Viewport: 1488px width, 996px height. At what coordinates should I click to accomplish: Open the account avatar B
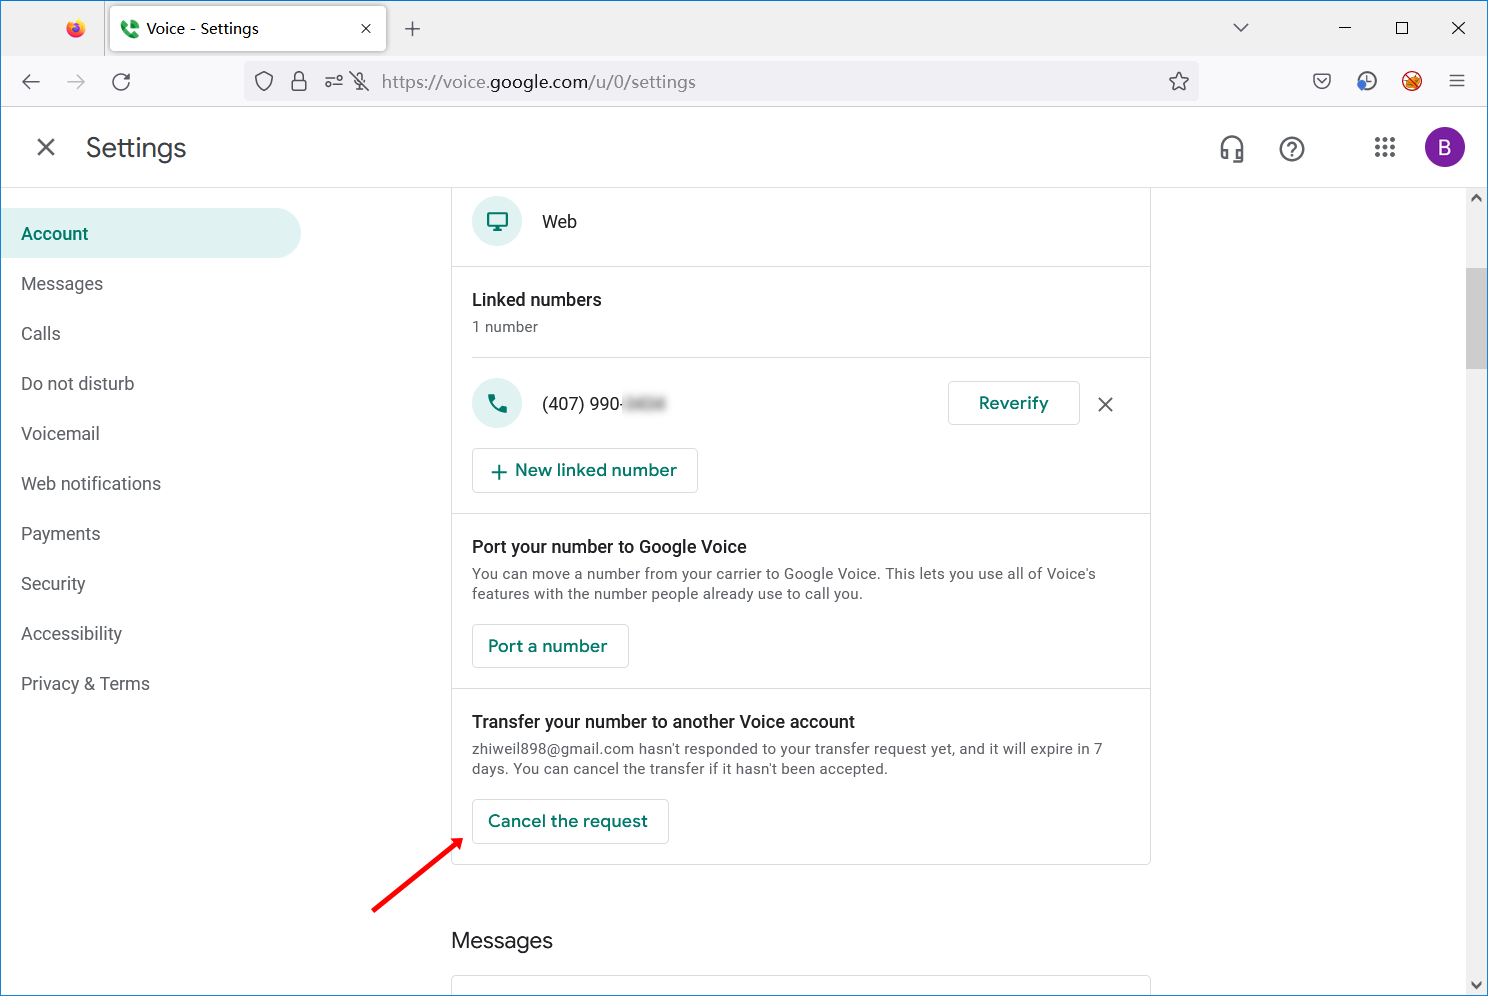(x=1445, y=148)
